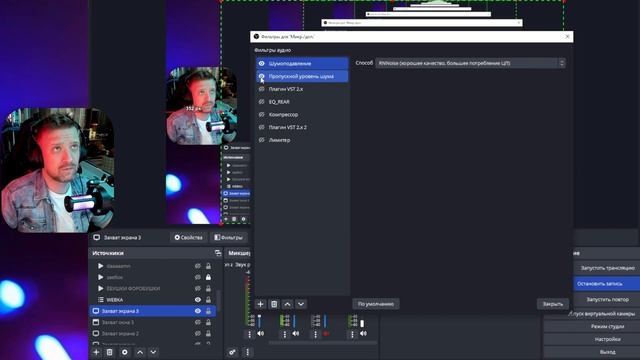Select the webcam thumbnail inside the OBS preview
Screen dimensions: 640x360
coord(202,106)
